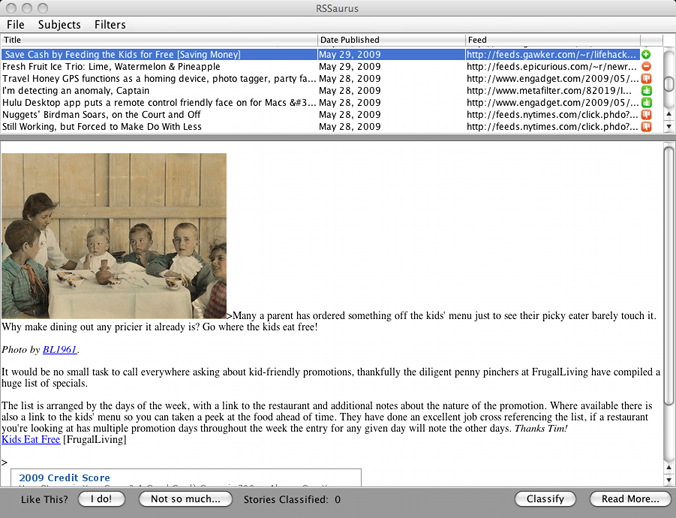Click red minus icon on Fresh Fruit Ice row
Viewport: 676px width, 518px height.
click(646, 67)
